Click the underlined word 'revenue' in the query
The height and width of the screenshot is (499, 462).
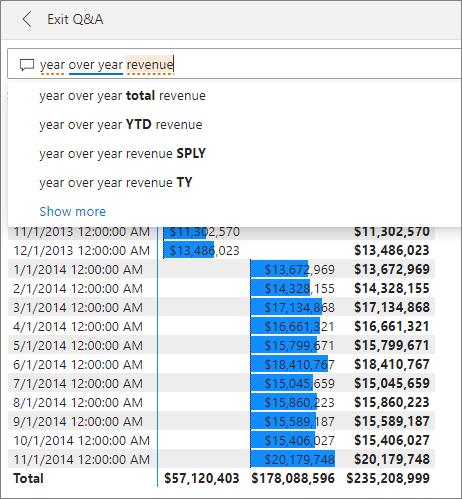(x=150, y=64)
